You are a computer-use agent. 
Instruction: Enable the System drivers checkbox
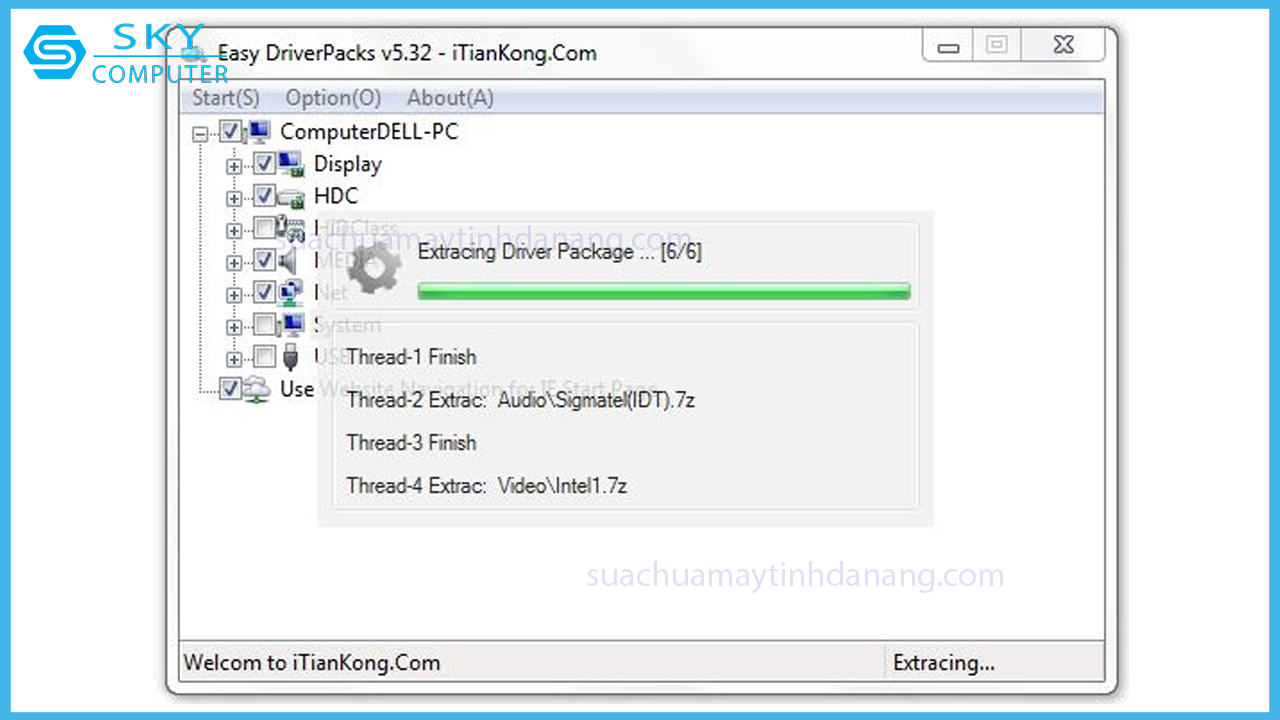pos(264,325)
